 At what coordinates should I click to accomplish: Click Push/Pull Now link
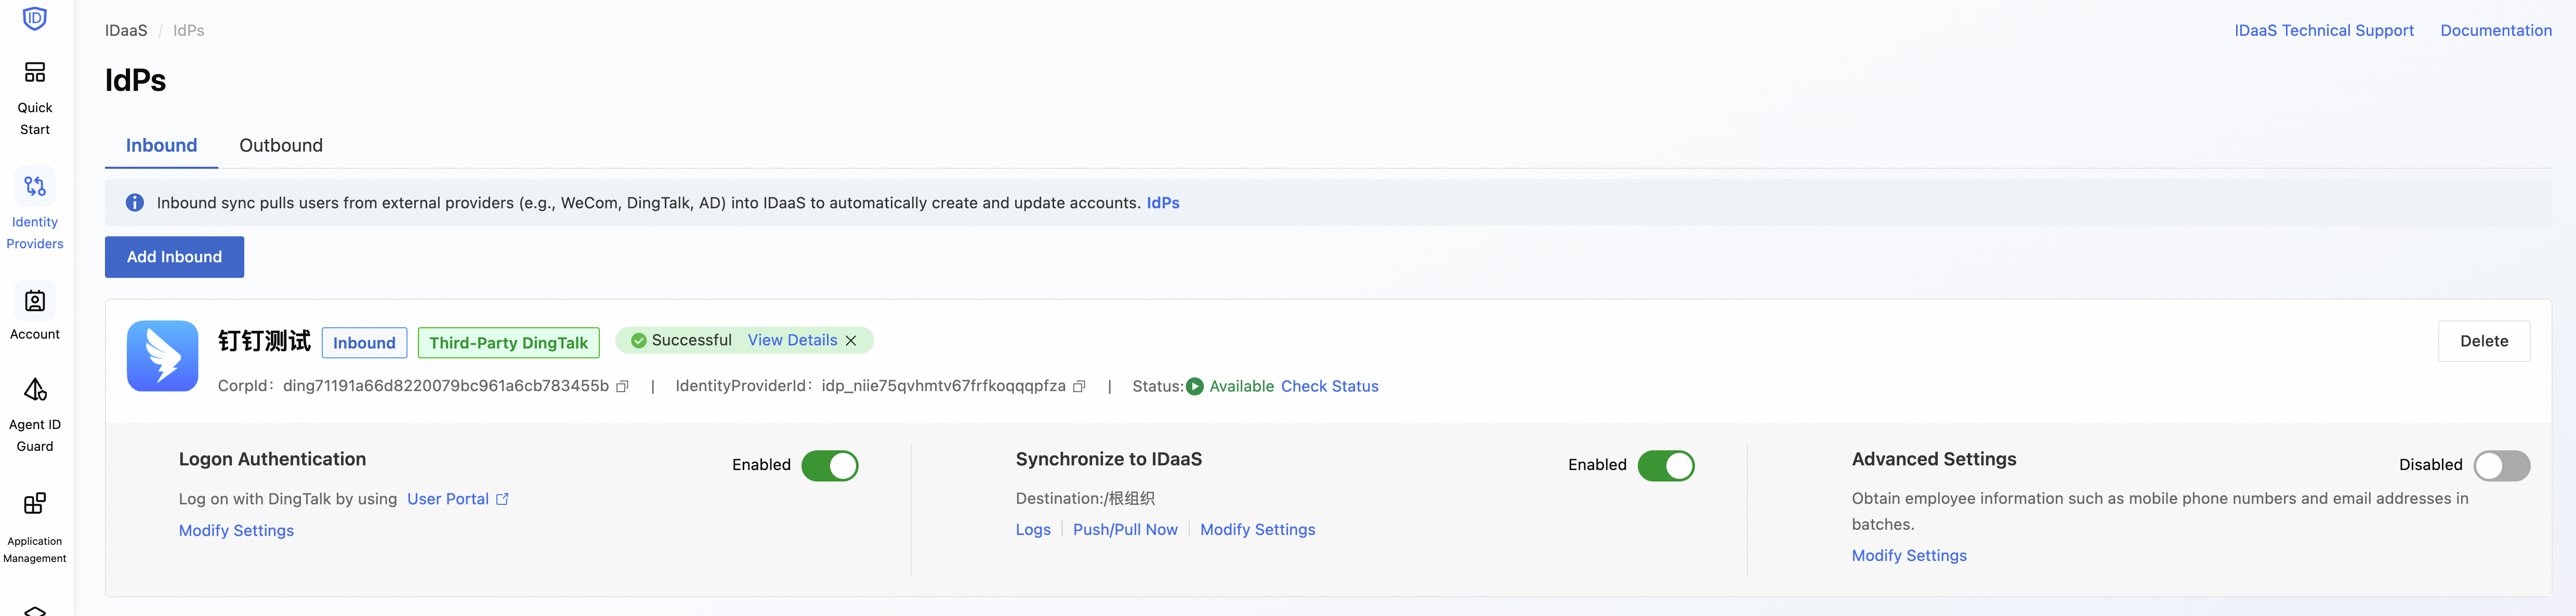click(1125, 530)
